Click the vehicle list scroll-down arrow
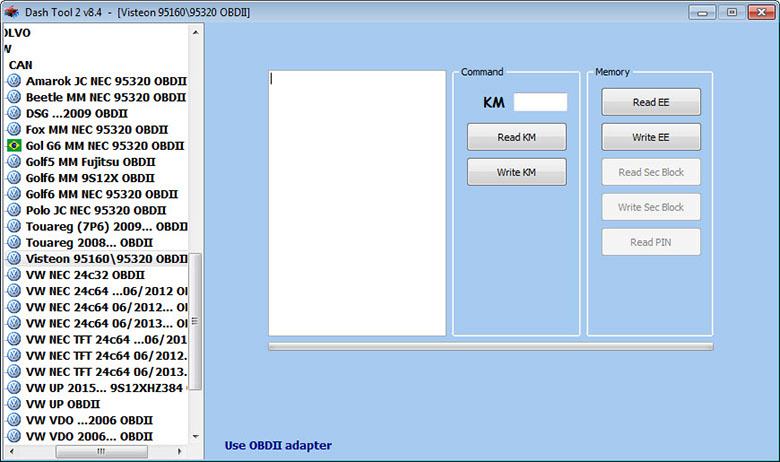Image resolution: width=780 pixels, height=462 pixels. tap(195, 436)
